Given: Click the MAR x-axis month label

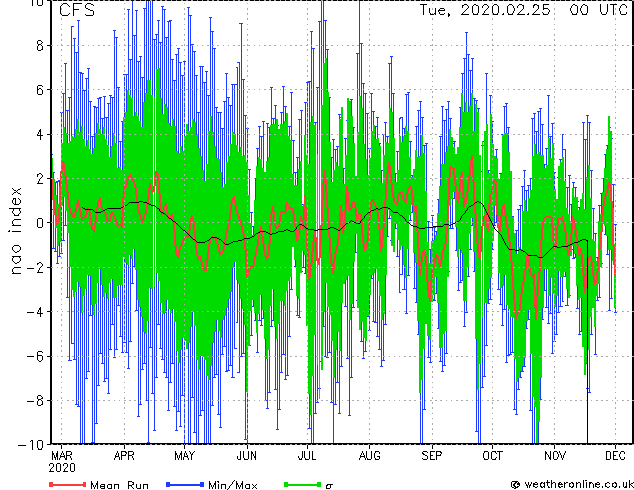Looking at the screenshot, I should (x=62, y=456).
